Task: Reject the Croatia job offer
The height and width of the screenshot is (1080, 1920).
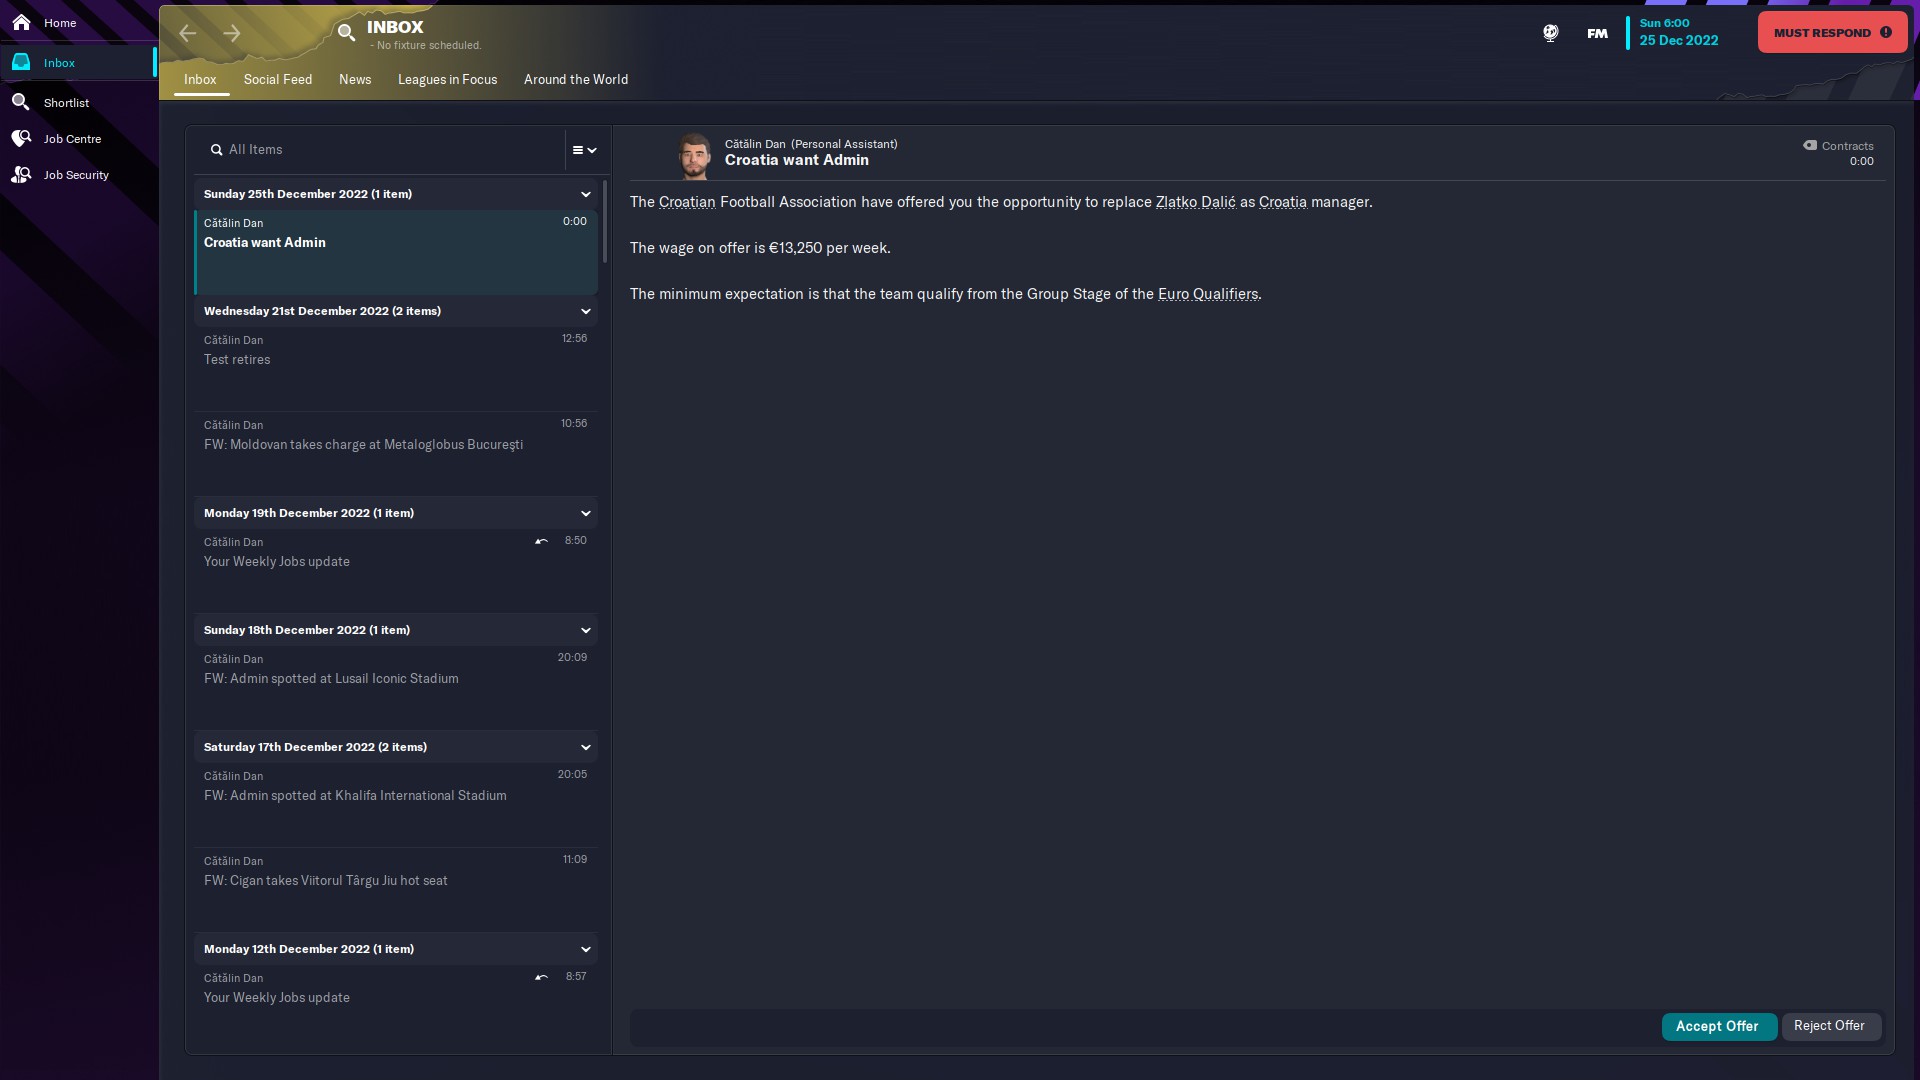Action: click(1829, 1026)
